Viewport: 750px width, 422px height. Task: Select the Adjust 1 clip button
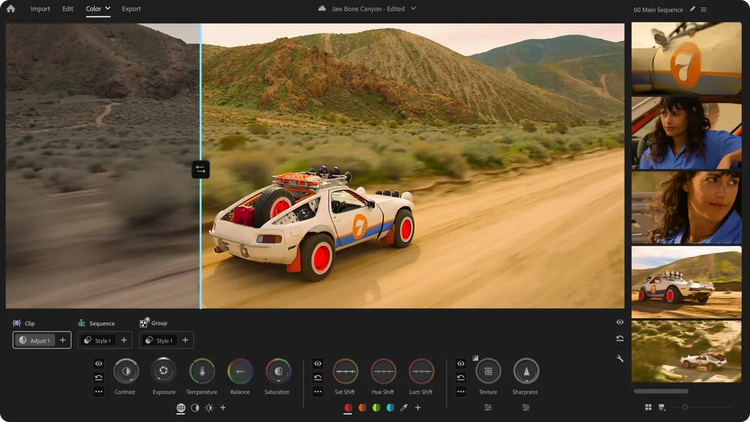[x=35, y=341]
